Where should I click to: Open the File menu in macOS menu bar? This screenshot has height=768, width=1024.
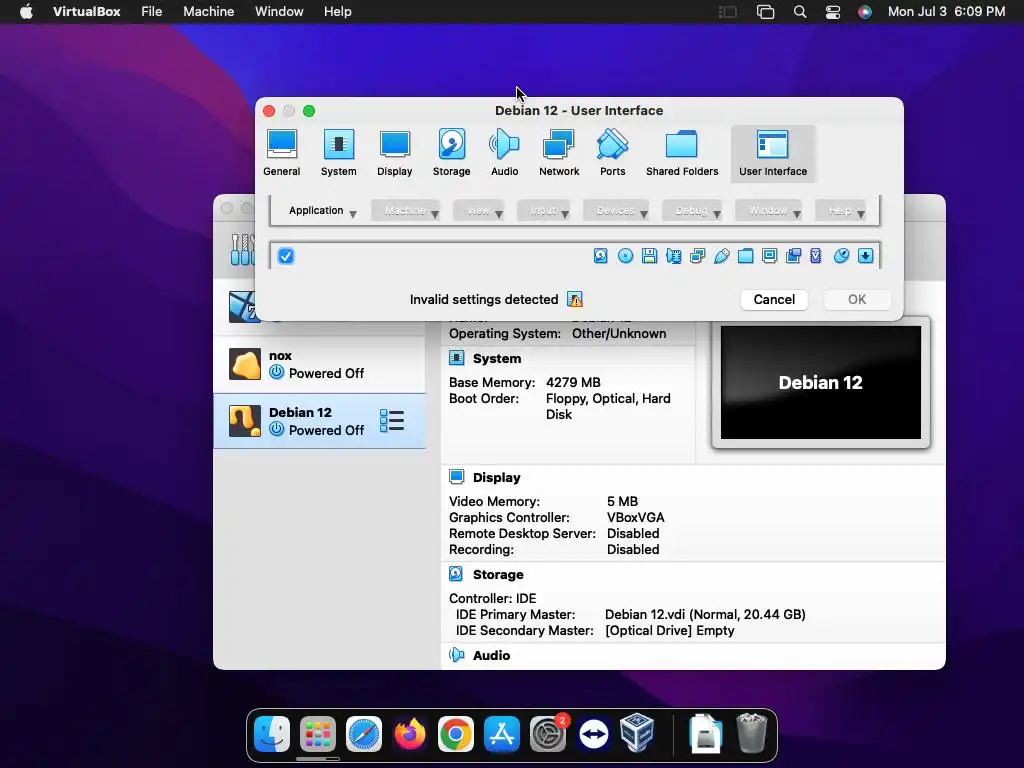(x=152, y=12)
